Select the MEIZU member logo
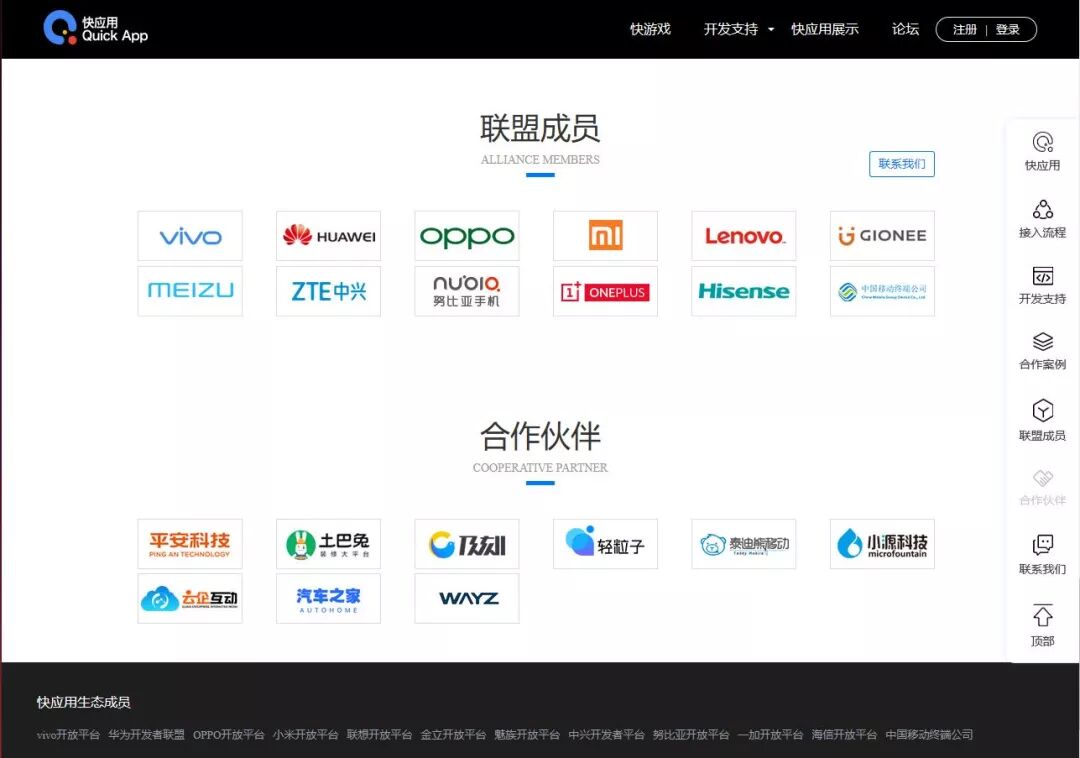The image size is (1080, 758). [190, 291]
